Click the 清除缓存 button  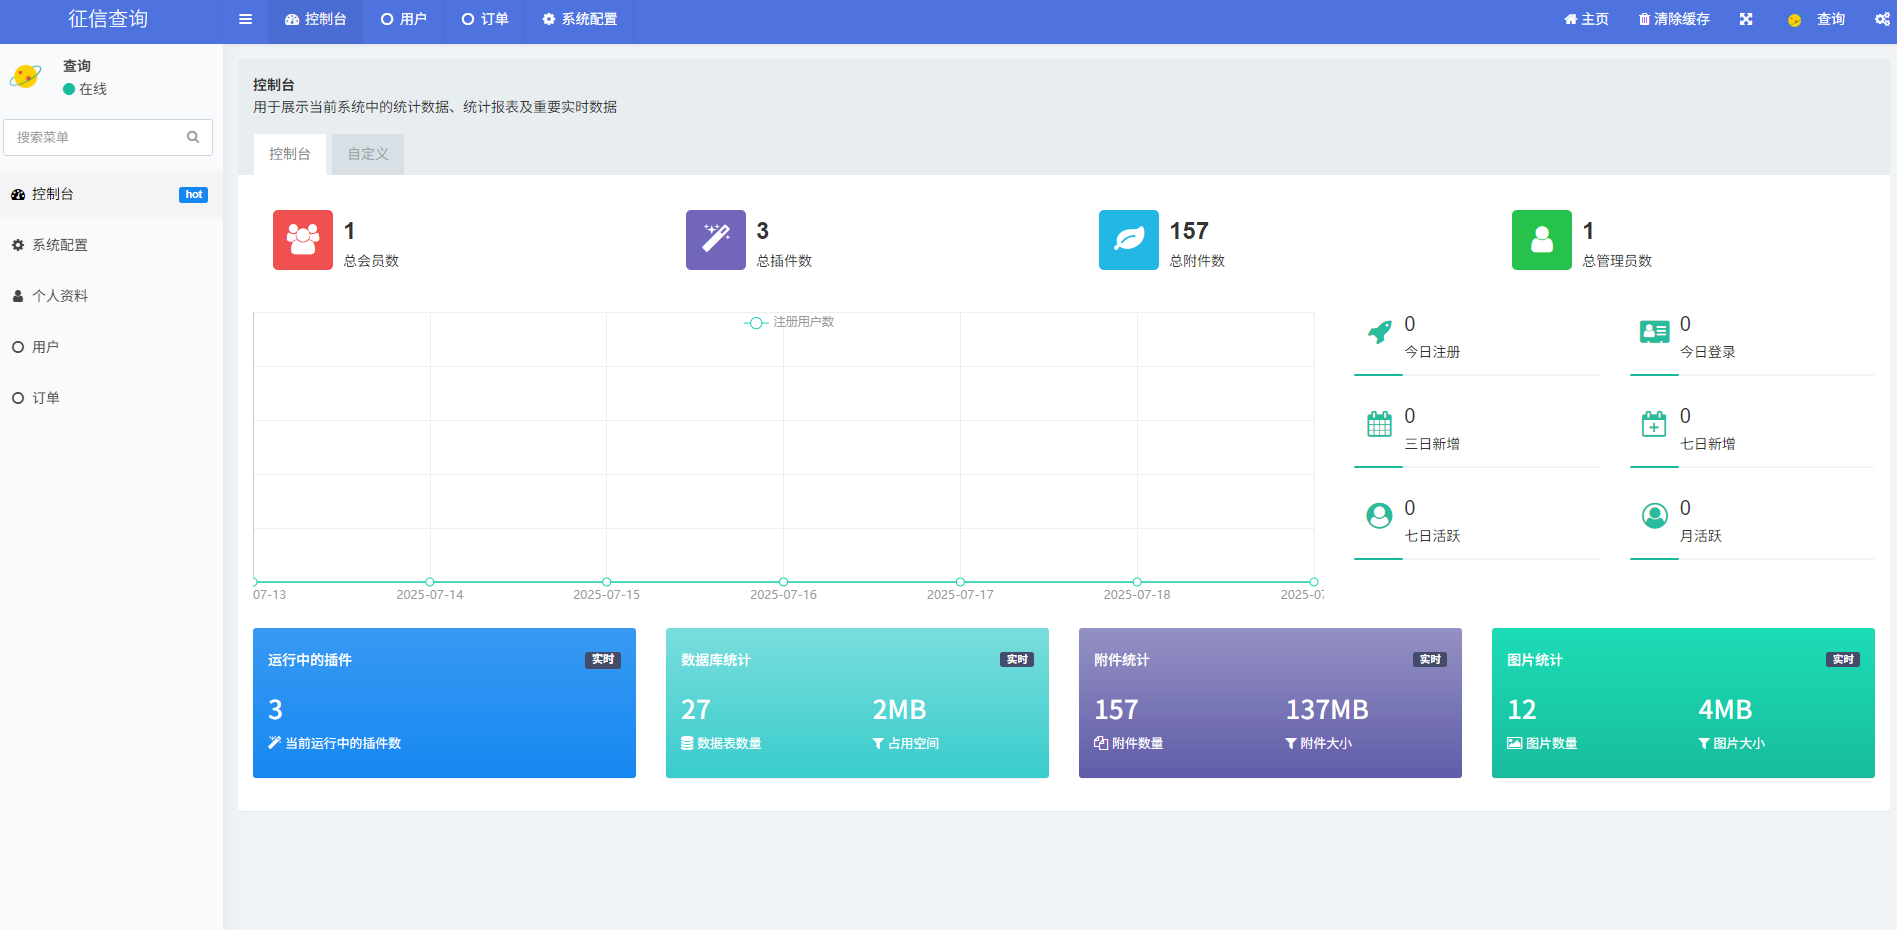[x=1674, y=19]
